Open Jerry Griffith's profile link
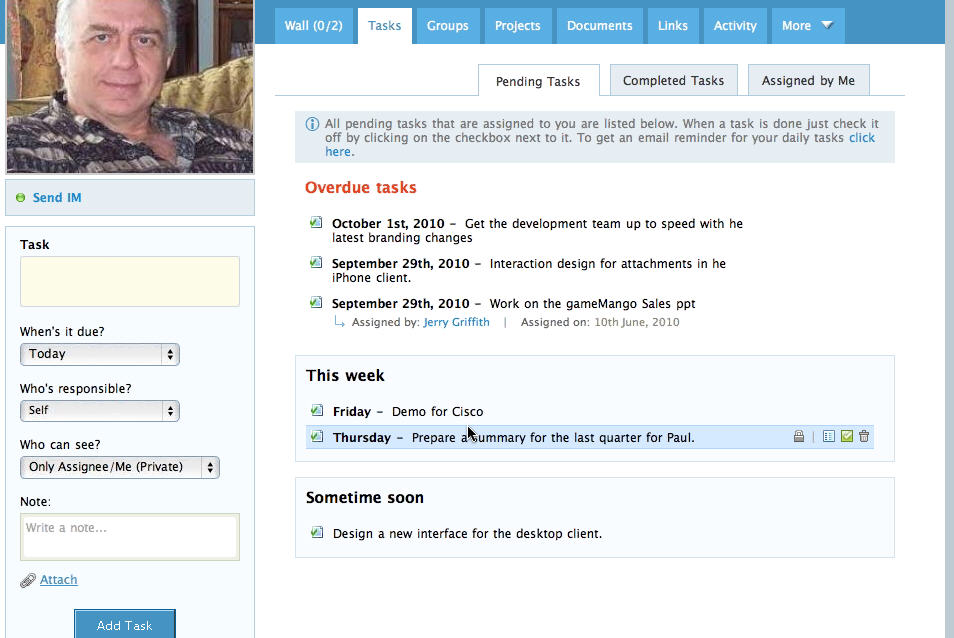The width and height of the screenshot is (954, 638). (456, 322)
